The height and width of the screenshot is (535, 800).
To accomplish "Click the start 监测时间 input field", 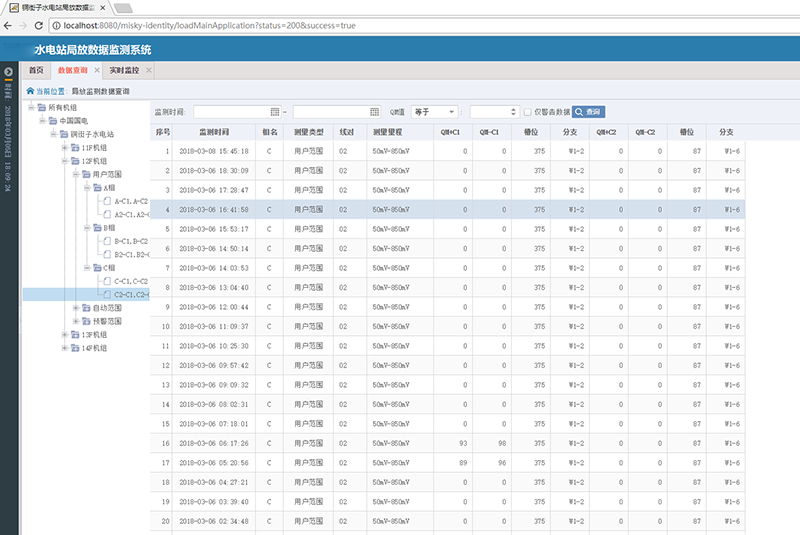I will (230, 112).
